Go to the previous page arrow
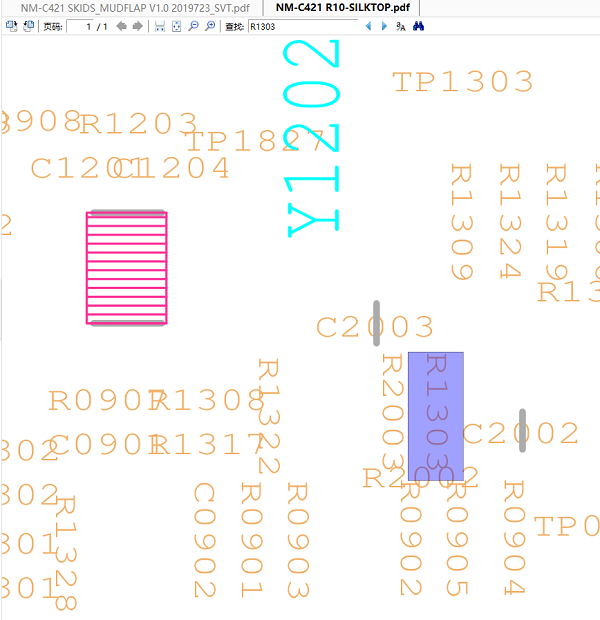The width and height of the screenshot is (600, 620). [x=121, y=26]
